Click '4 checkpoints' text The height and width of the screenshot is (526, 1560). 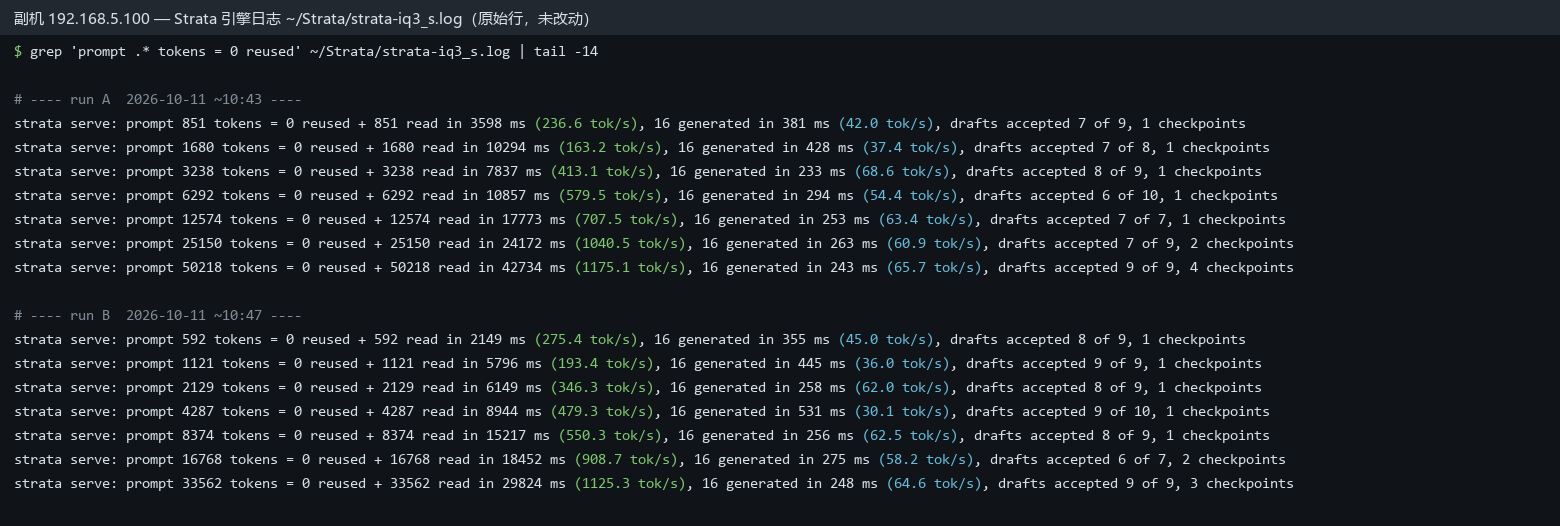point(1242,268)
